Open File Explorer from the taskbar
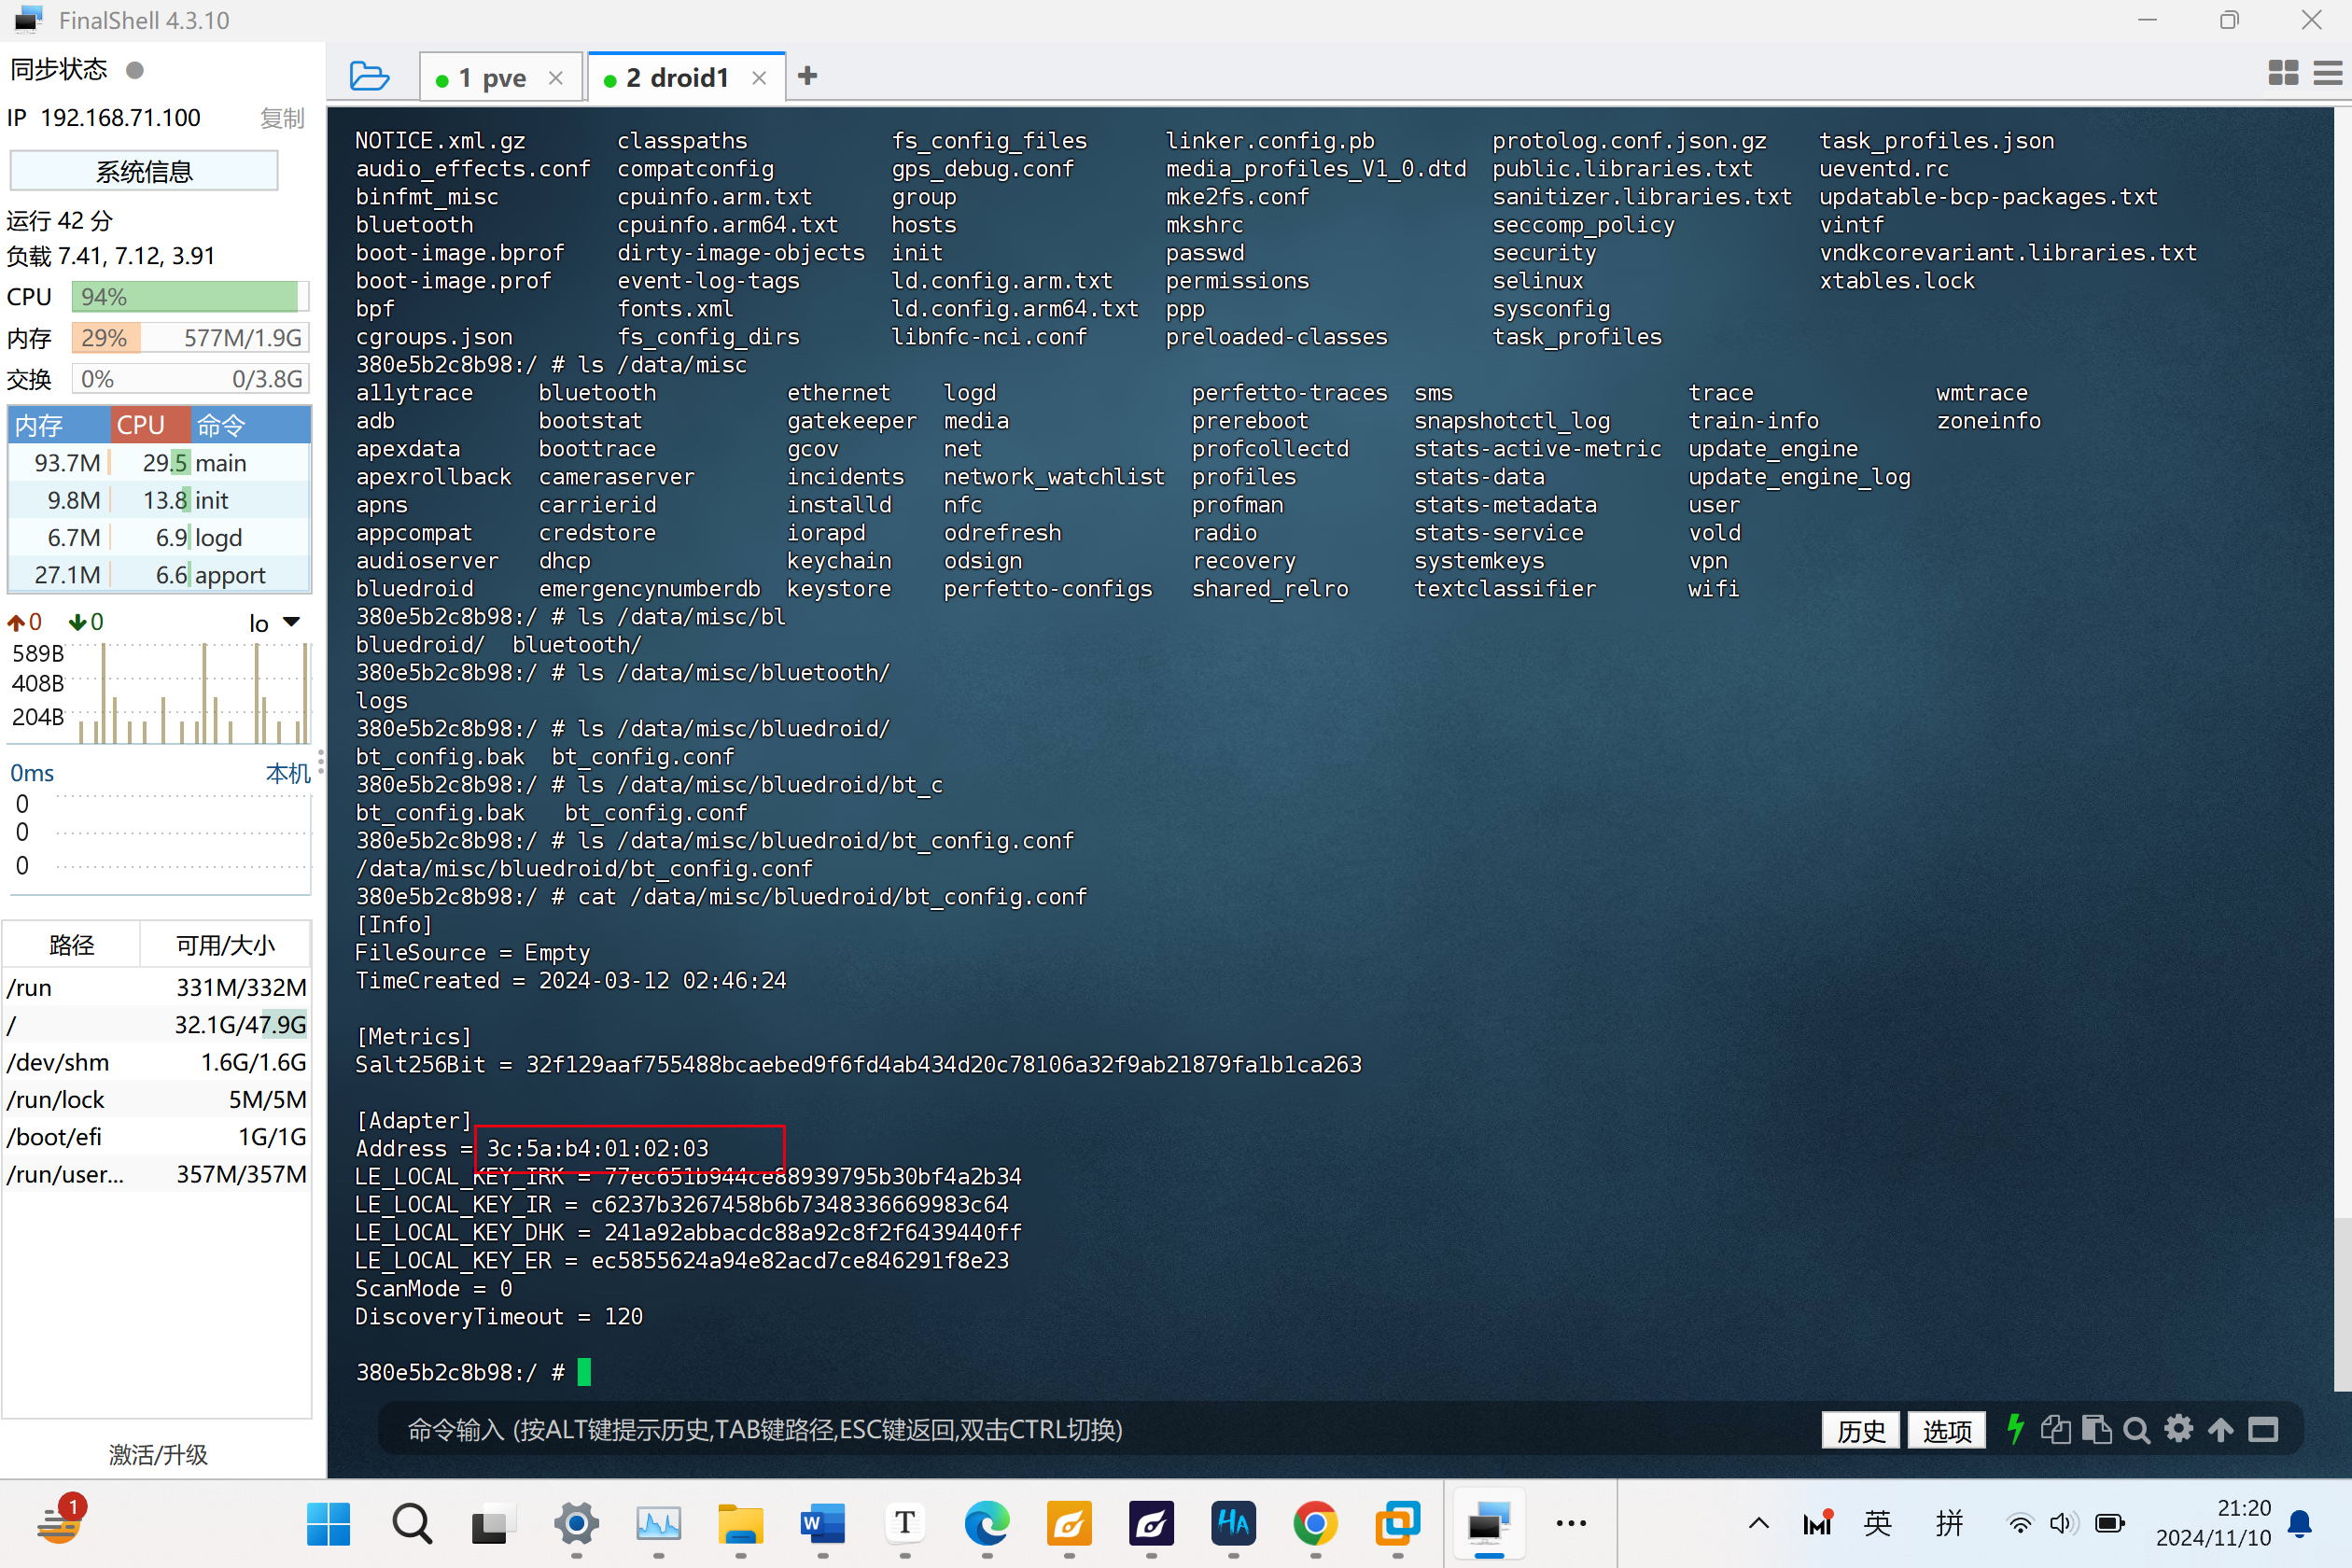2352x1568 pixels. pyautogui.click(x=740, y=1523)
